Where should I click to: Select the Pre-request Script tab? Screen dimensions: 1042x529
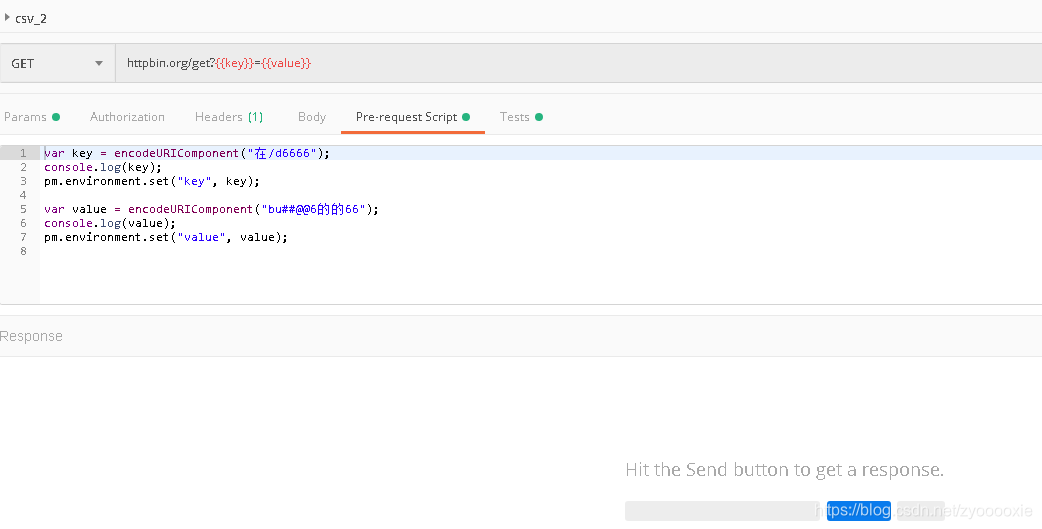[x=413, y=117]
